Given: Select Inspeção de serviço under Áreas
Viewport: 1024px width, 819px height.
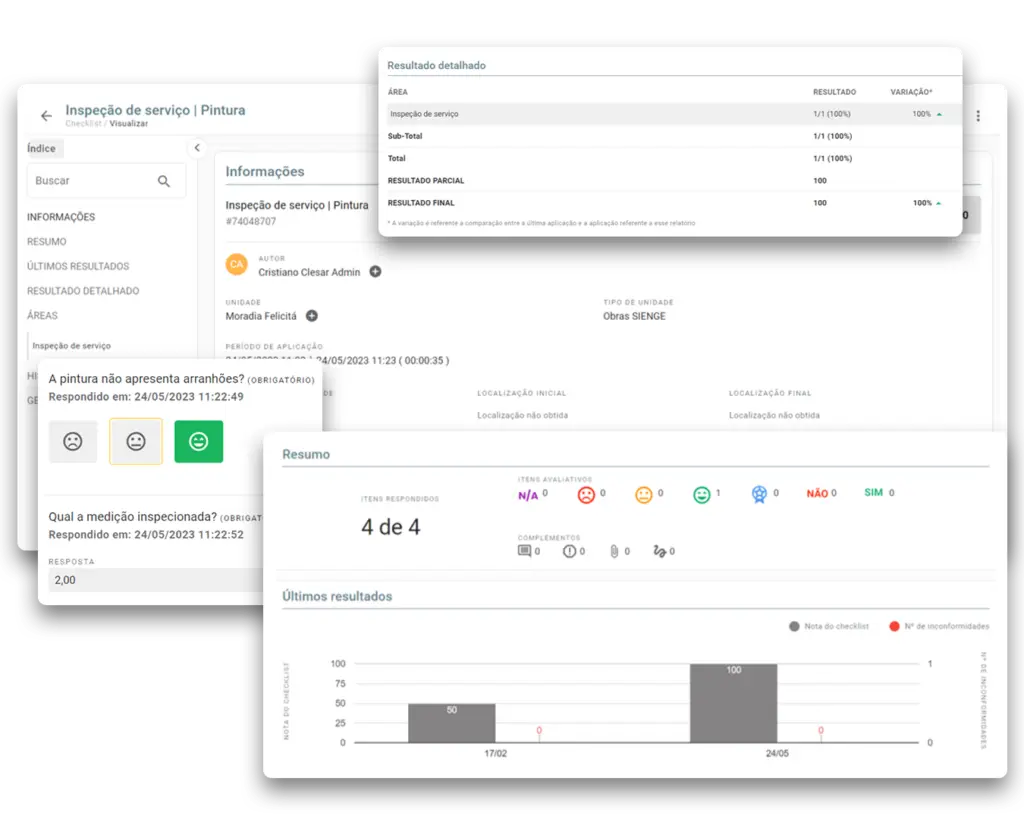Looking at the screenshot, I should [71, 346].
